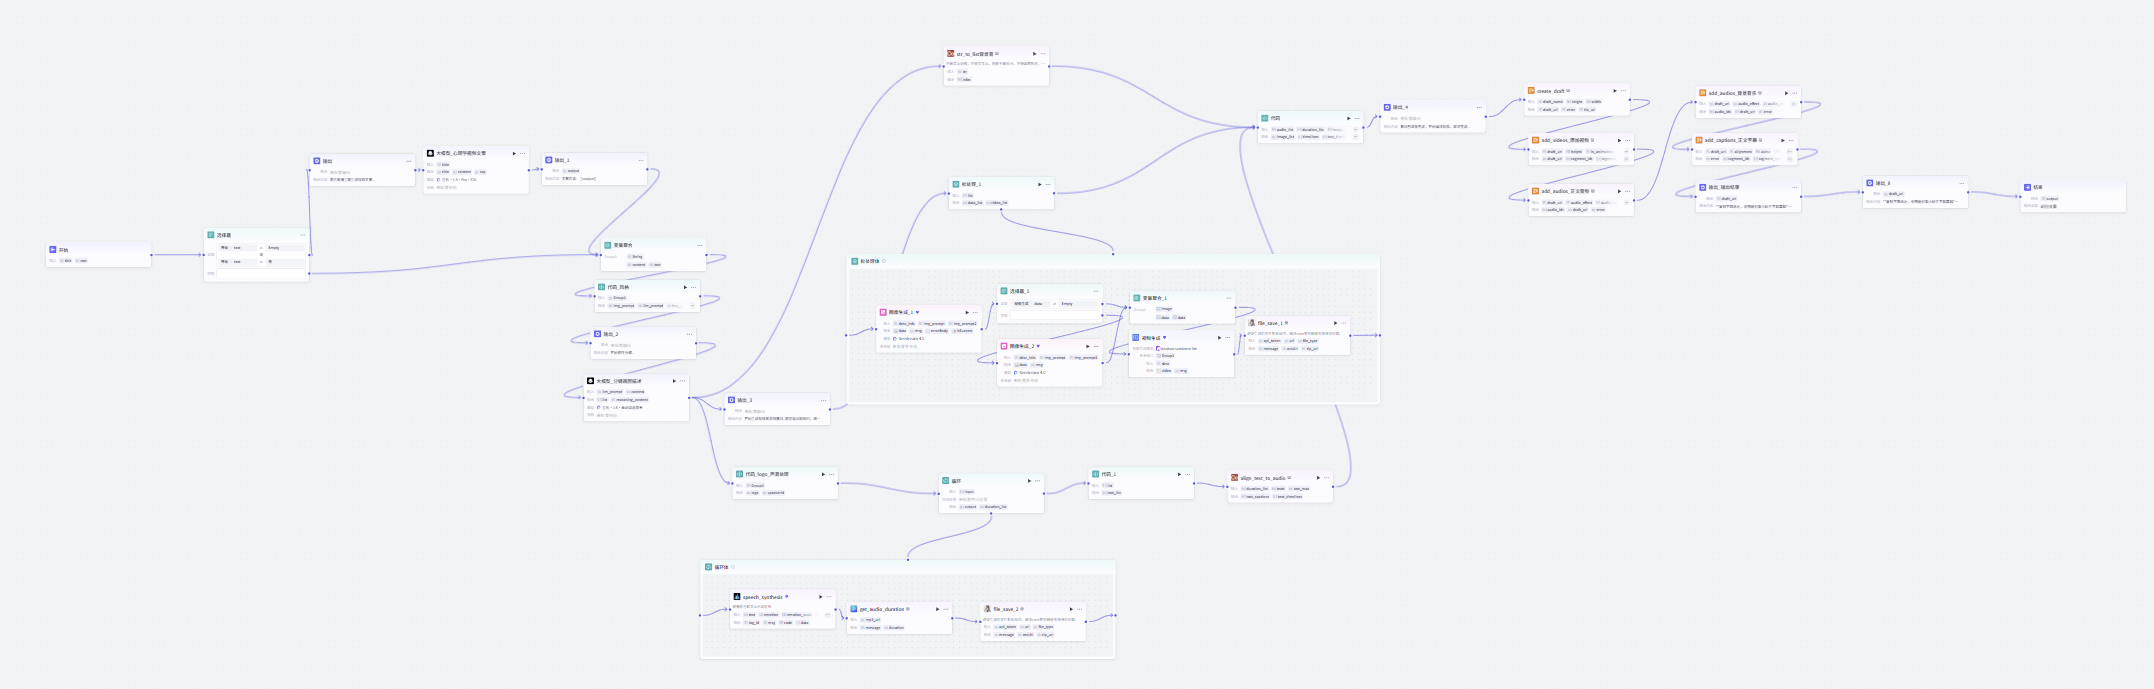Click the create_draft plugin node icon
This screenshot has width=2154, height=689.
pos(1532,91)
